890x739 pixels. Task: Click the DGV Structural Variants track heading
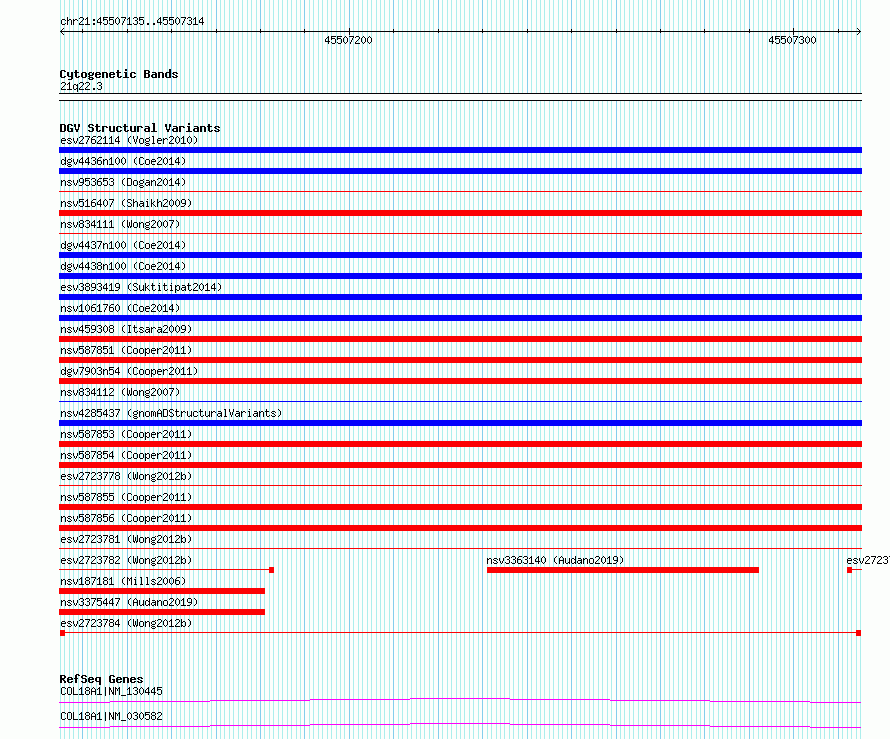140,128
